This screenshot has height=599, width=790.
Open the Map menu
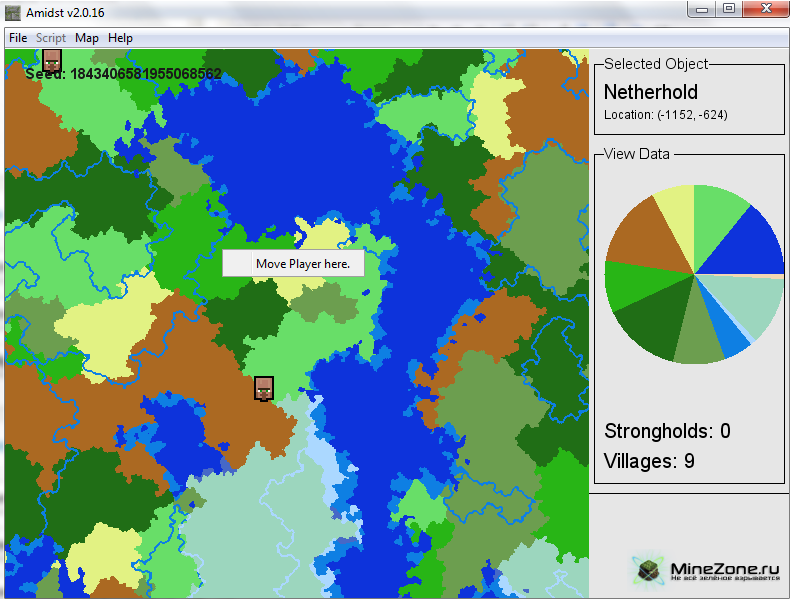click(87, 38)
